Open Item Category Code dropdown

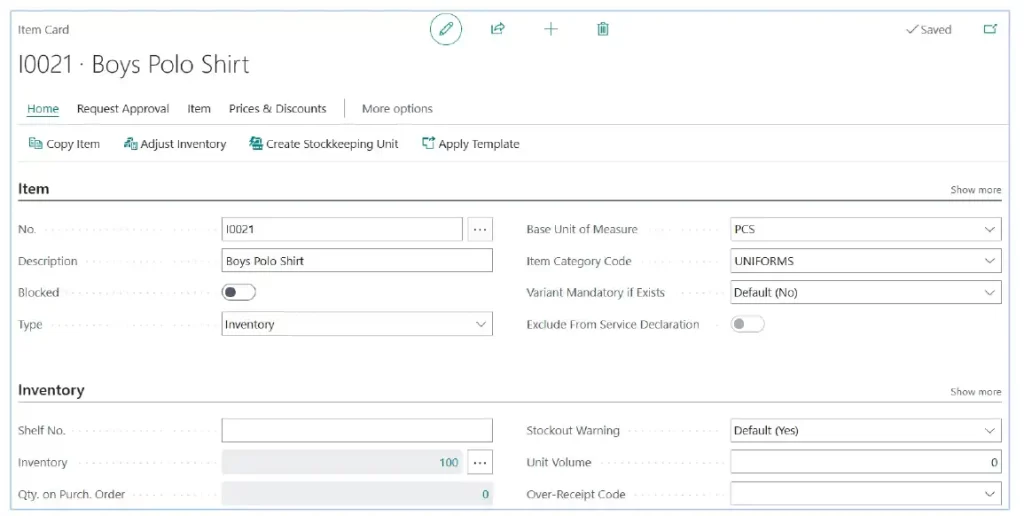[865, 261]
